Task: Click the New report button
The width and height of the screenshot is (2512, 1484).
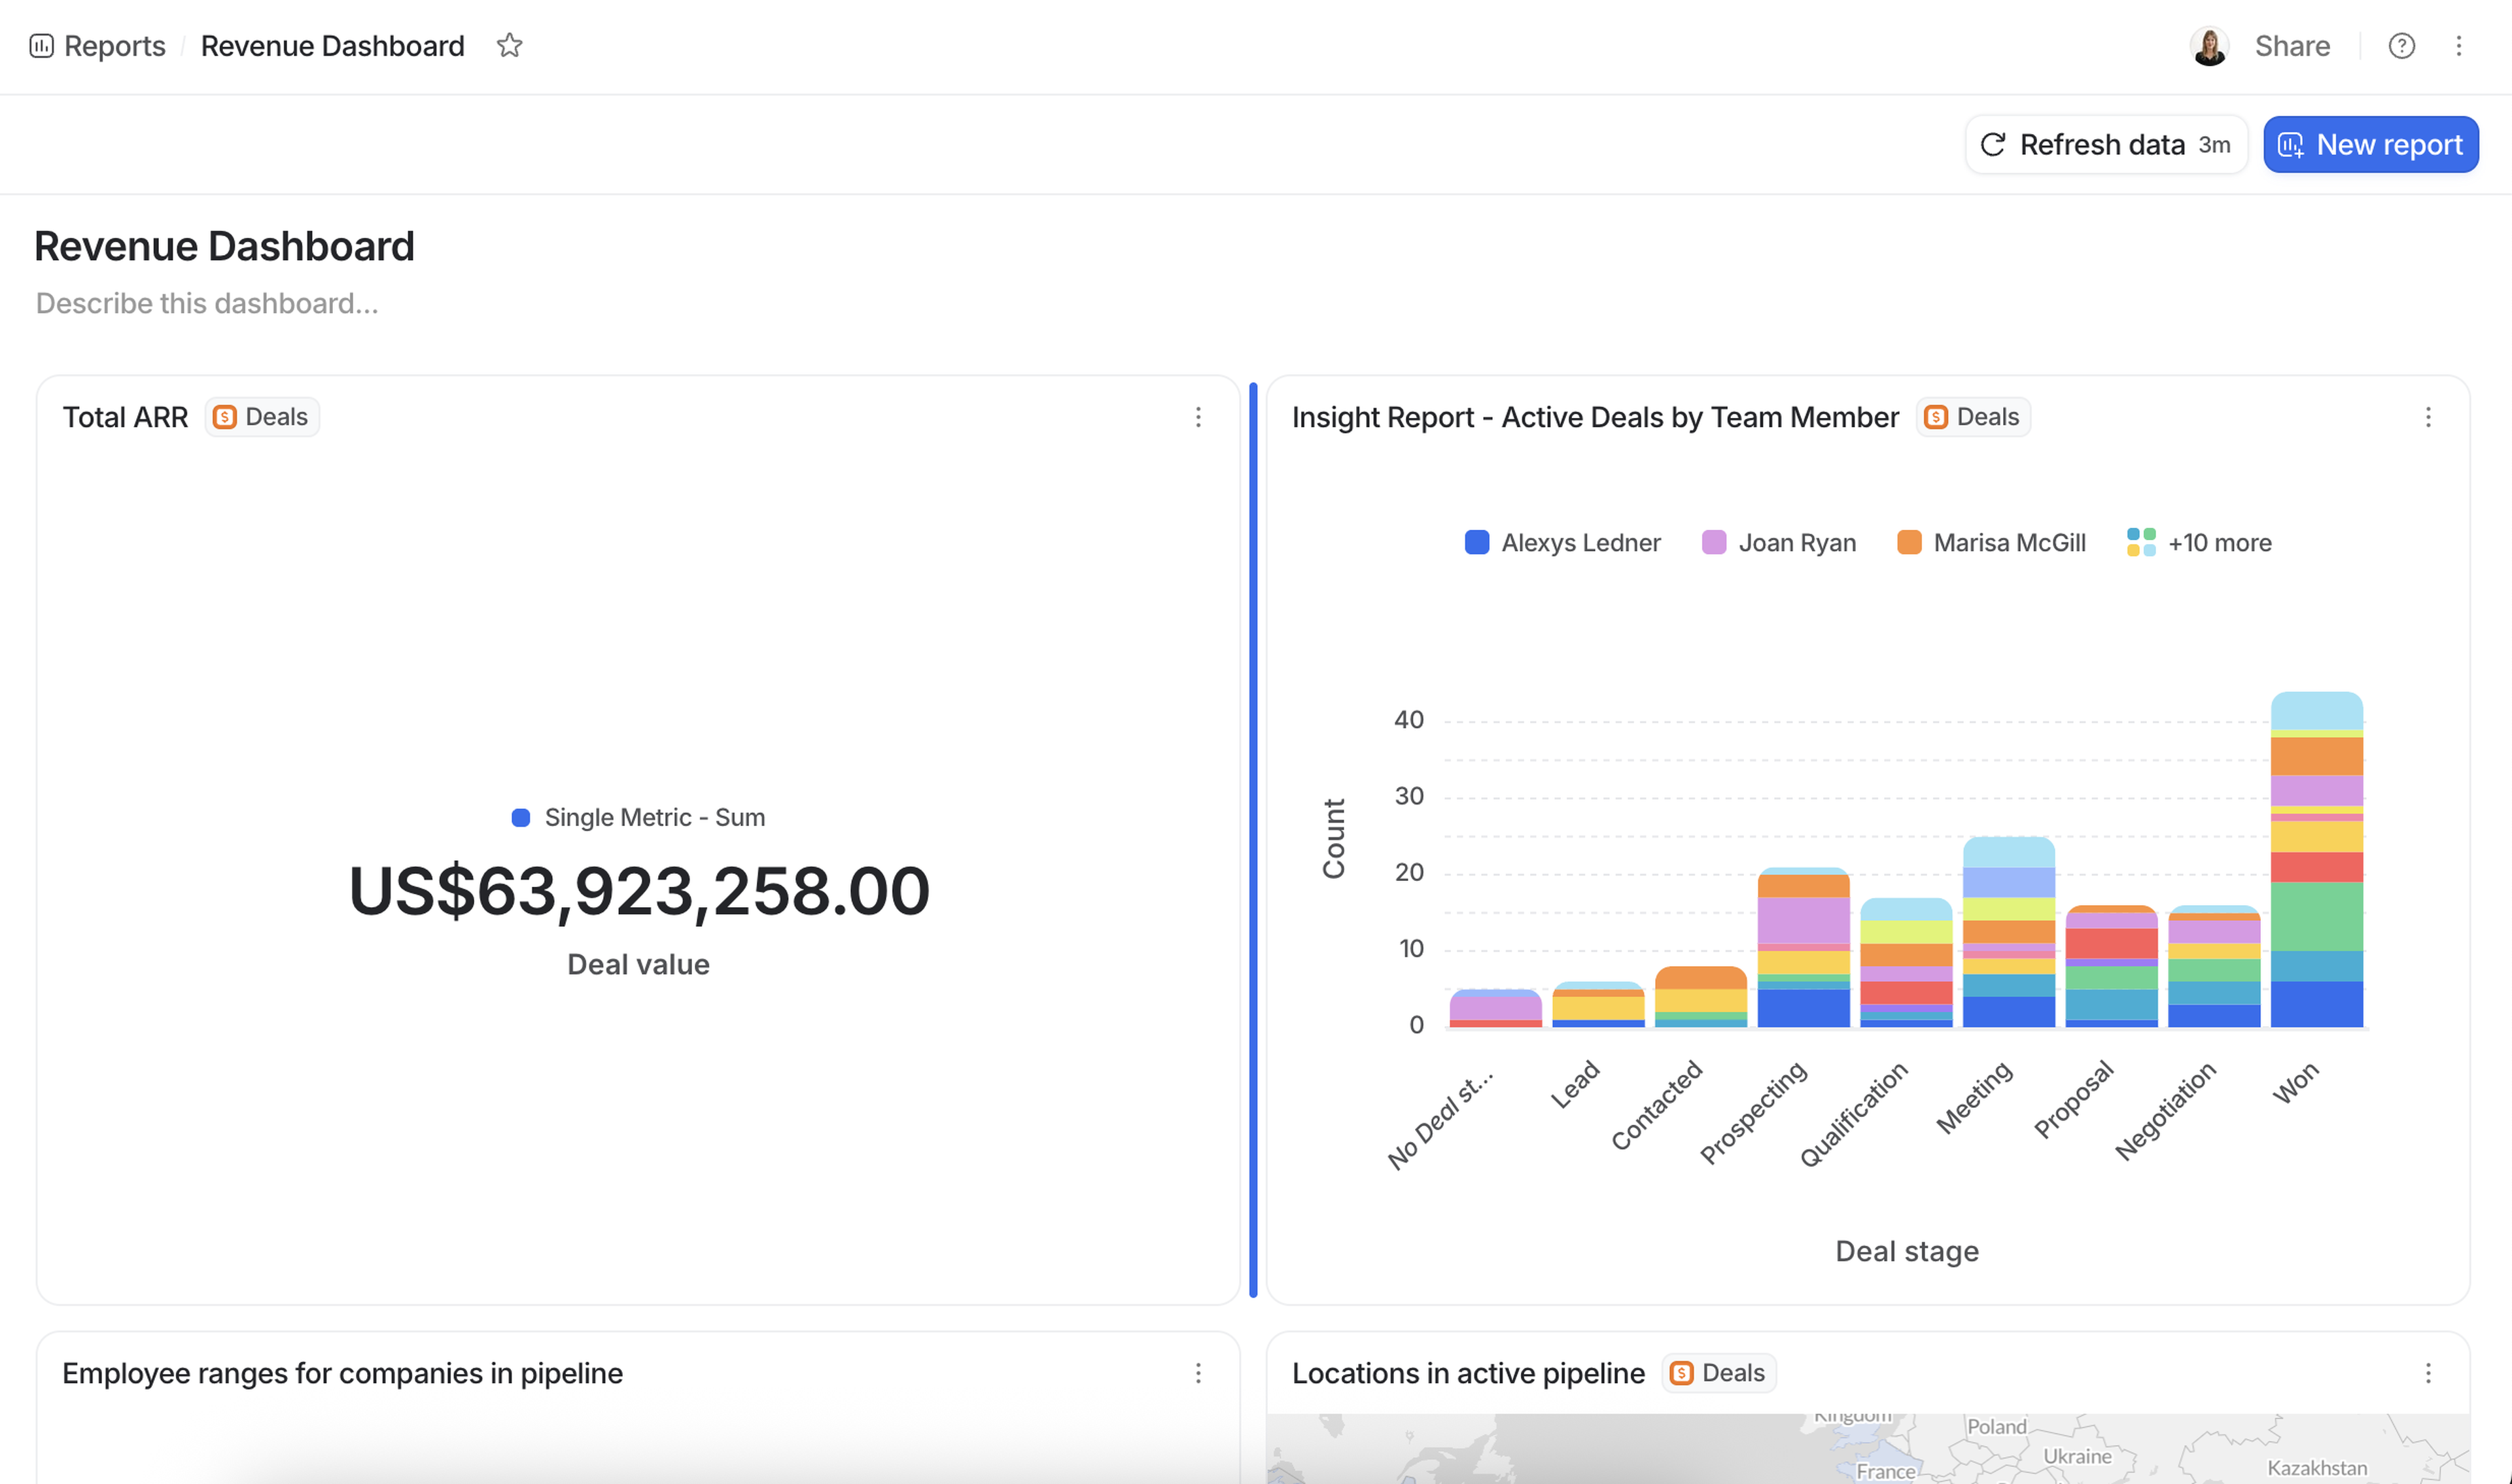Action: coord(2370,145)
